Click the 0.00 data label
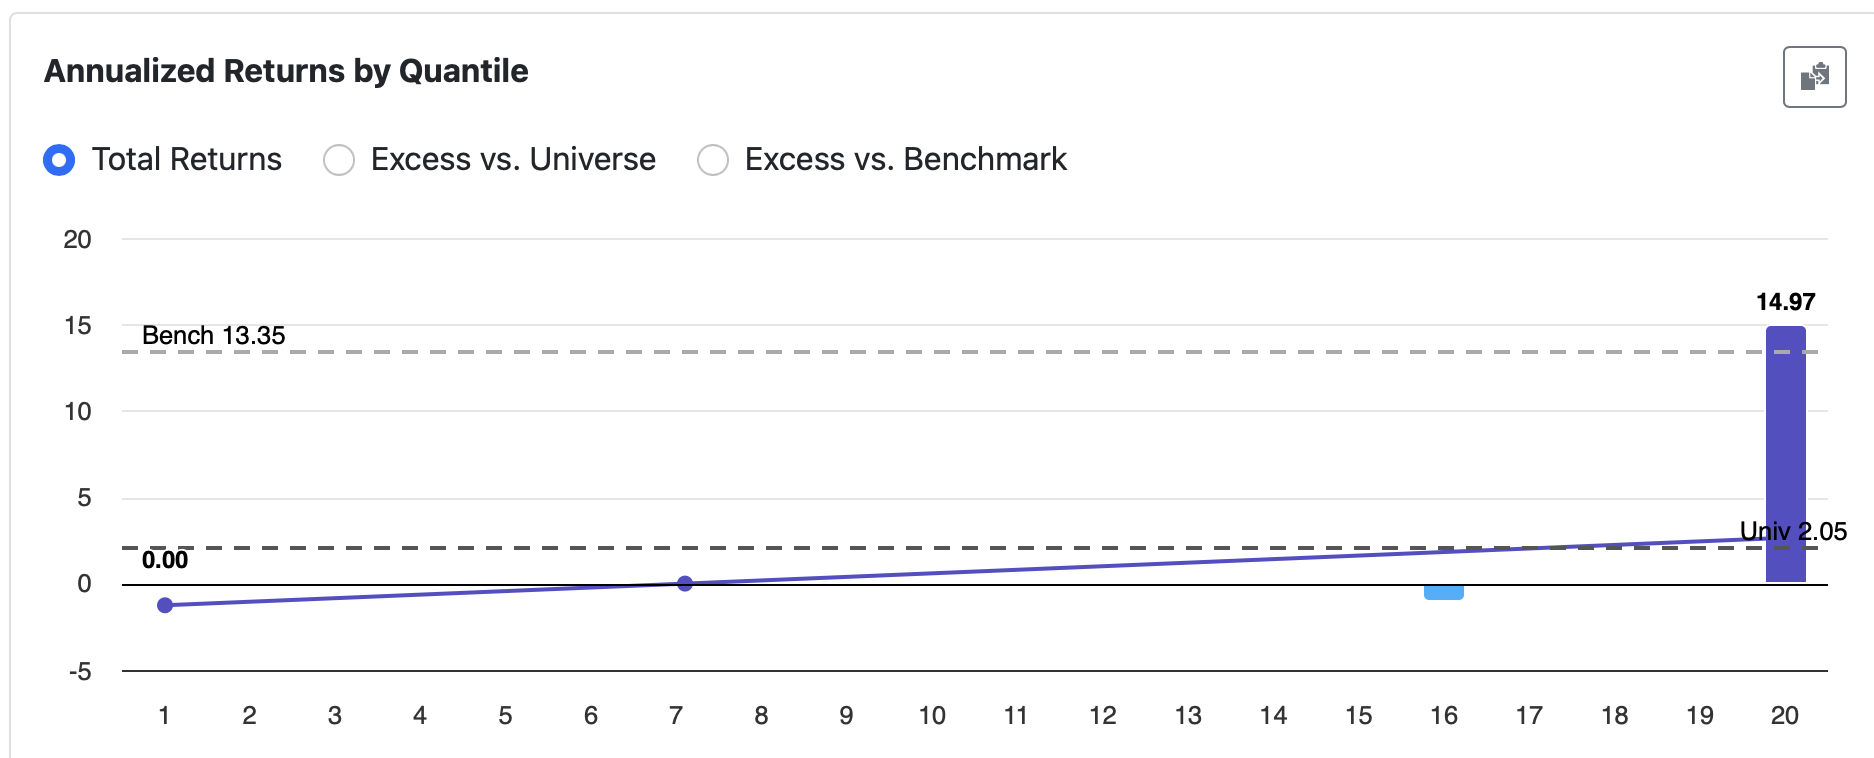Viewport: 1874px width, 758px height. point(165,560)
